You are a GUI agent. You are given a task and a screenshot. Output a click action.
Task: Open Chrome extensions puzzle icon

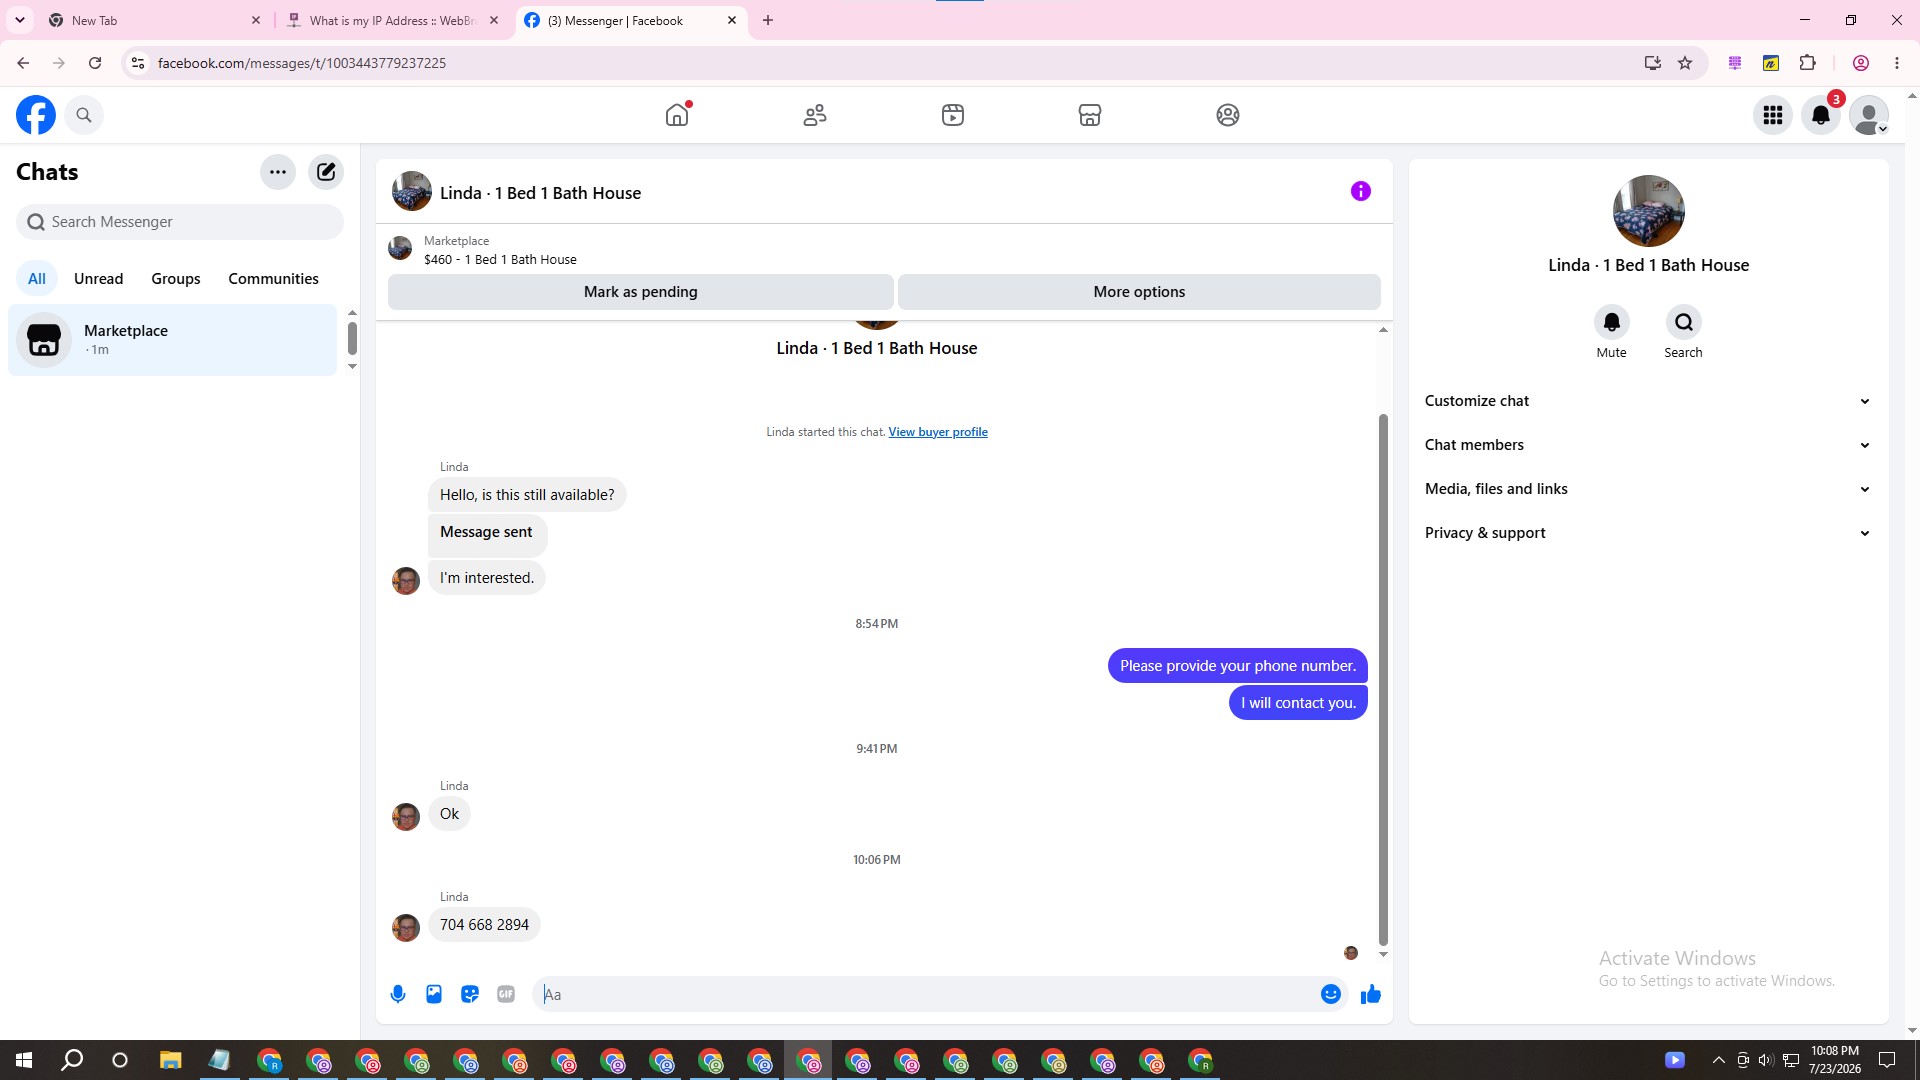pyautogui.click(x=1807, y=63)
